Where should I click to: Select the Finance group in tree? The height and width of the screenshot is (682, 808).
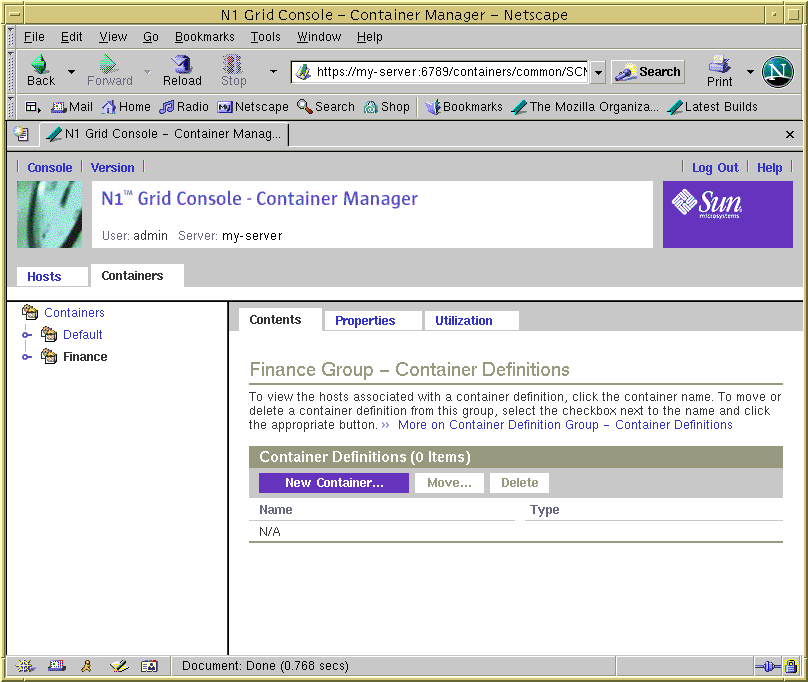85,357
